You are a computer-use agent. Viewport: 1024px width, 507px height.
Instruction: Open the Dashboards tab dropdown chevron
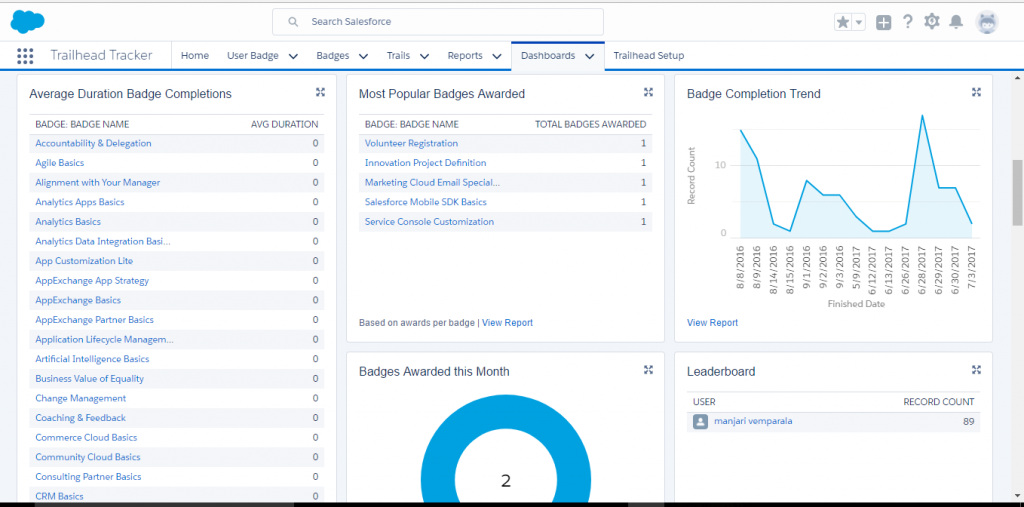590,56
